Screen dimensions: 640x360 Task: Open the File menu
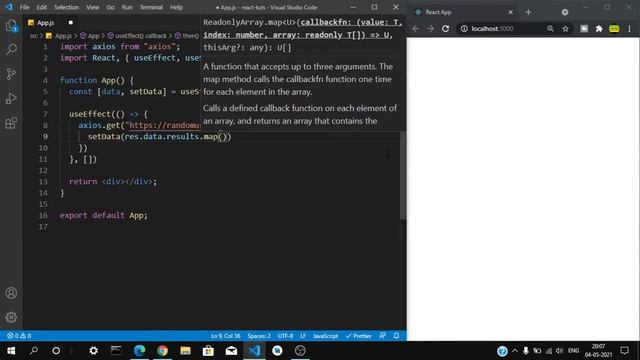[x=24, y=7]
